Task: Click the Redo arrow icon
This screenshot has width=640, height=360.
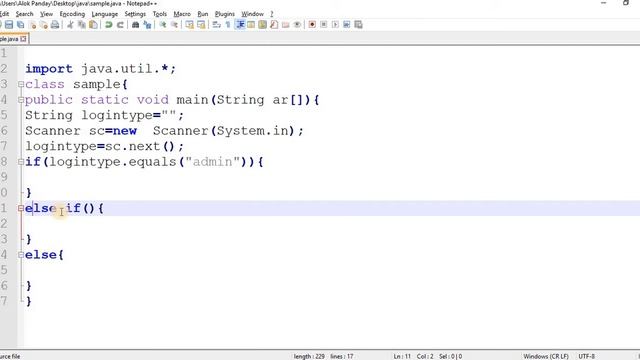Action: pyautogui.click(x=120, y=25)
